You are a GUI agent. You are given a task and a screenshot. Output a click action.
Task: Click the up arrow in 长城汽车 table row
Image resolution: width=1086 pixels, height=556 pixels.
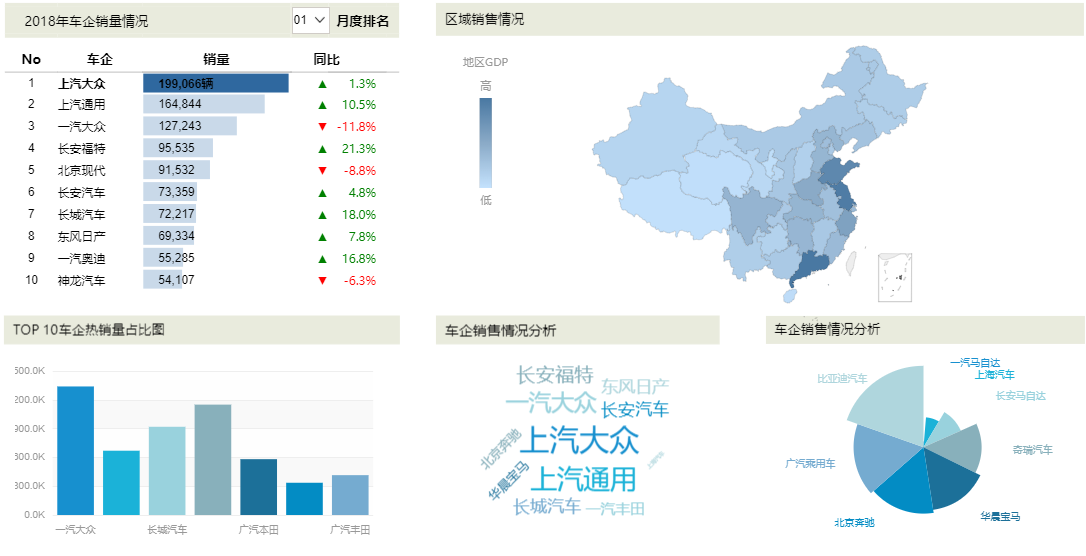click(322, 215)
